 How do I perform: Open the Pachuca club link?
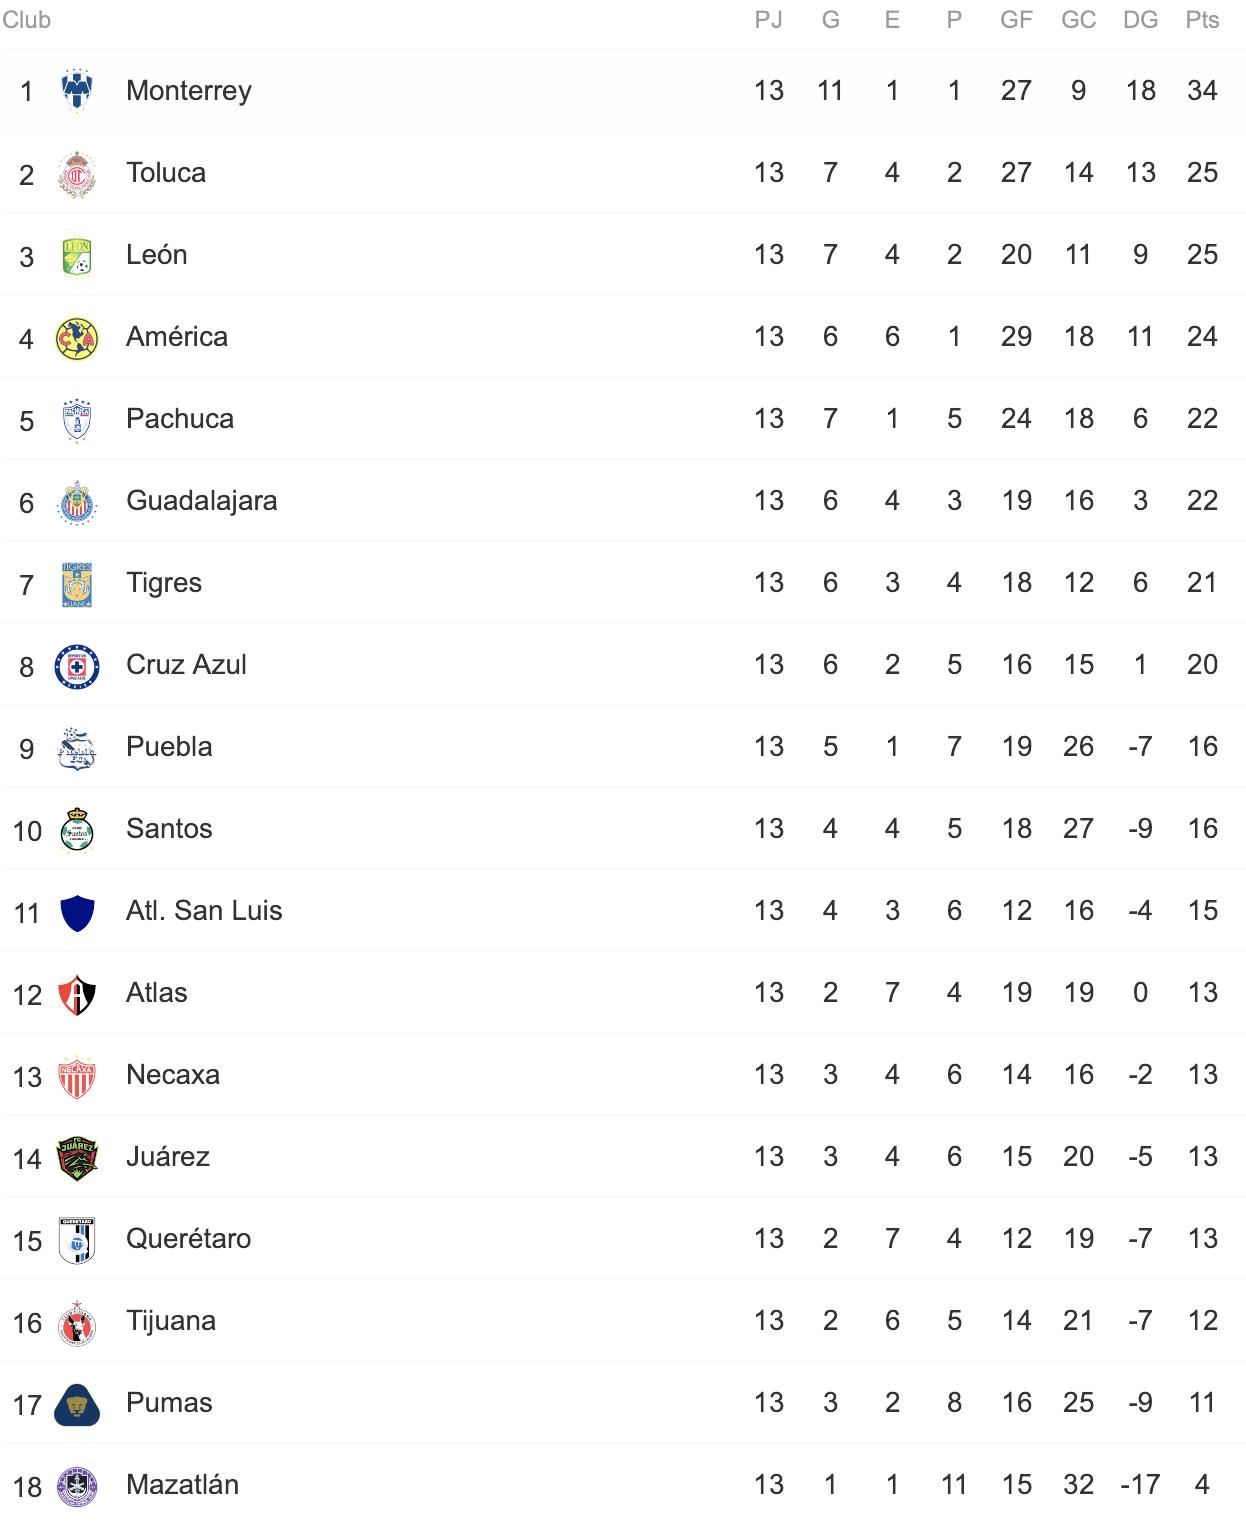pyautogui.click(x=180, y=419)
